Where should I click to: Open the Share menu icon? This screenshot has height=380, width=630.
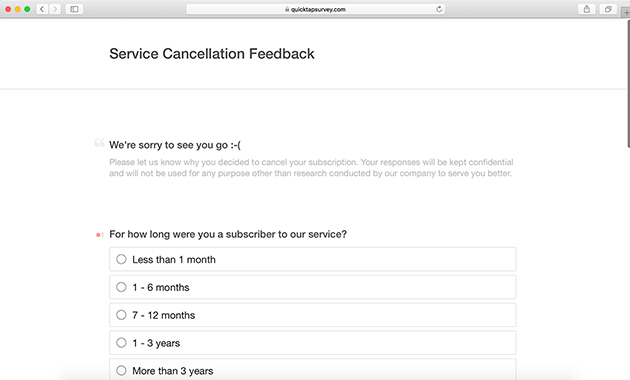587,9
